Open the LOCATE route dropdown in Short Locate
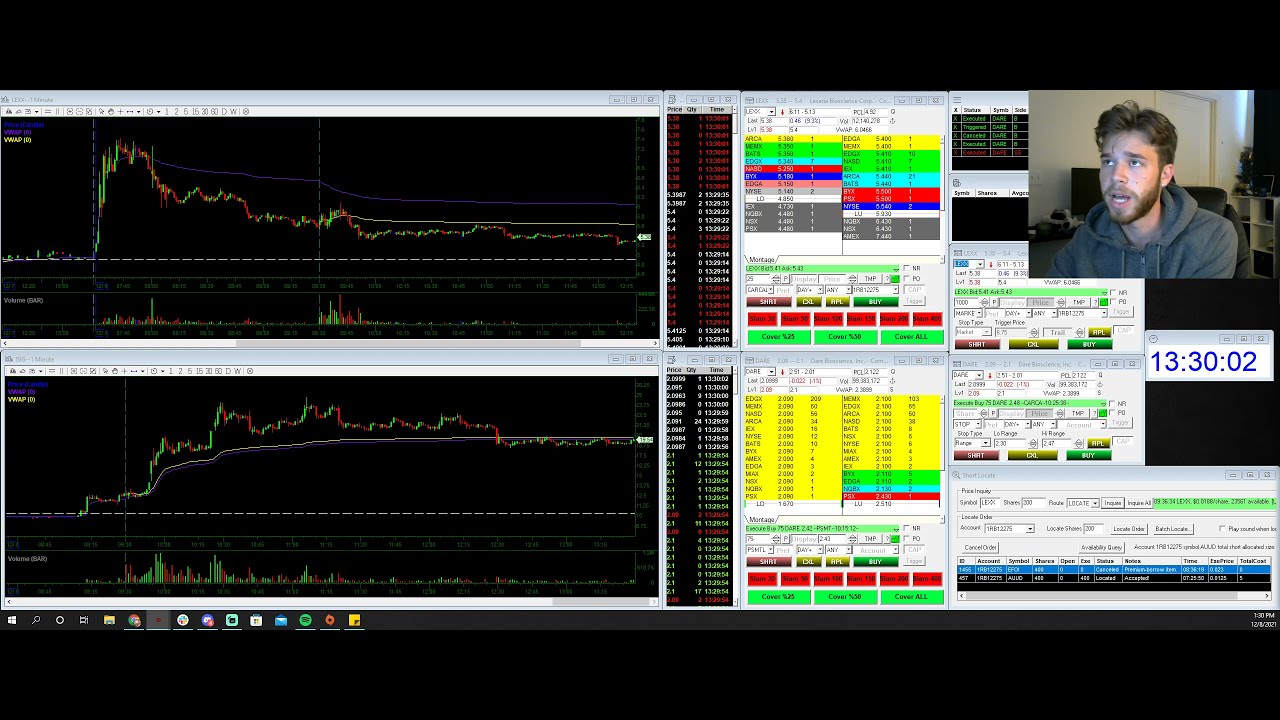 1095,503
